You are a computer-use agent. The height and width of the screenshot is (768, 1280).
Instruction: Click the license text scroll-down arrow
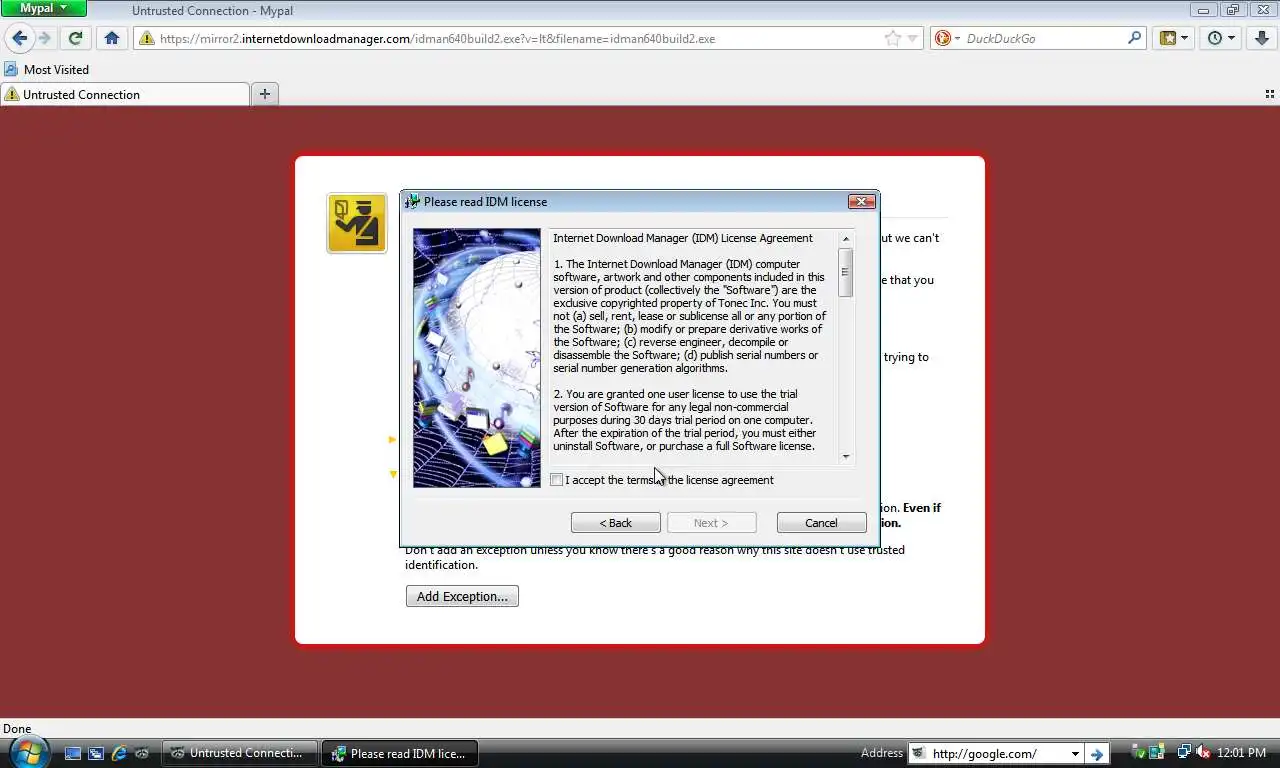846,456
